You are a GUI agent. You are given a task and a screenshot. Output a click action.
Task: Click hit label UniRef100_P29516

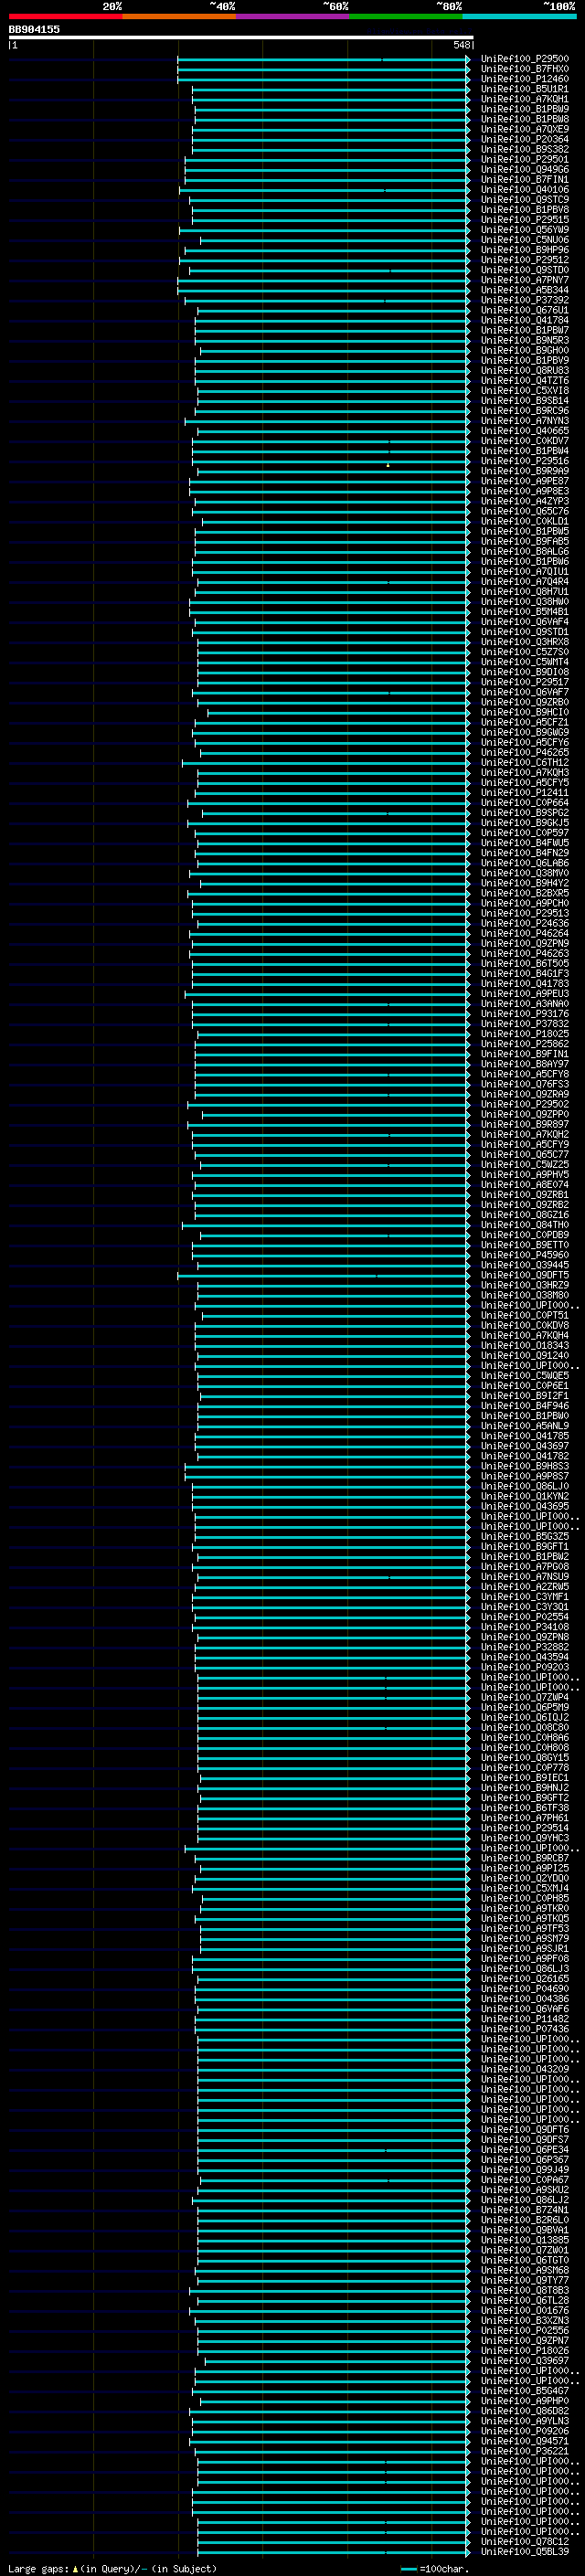pyautogui.click(x=524, y=461)
